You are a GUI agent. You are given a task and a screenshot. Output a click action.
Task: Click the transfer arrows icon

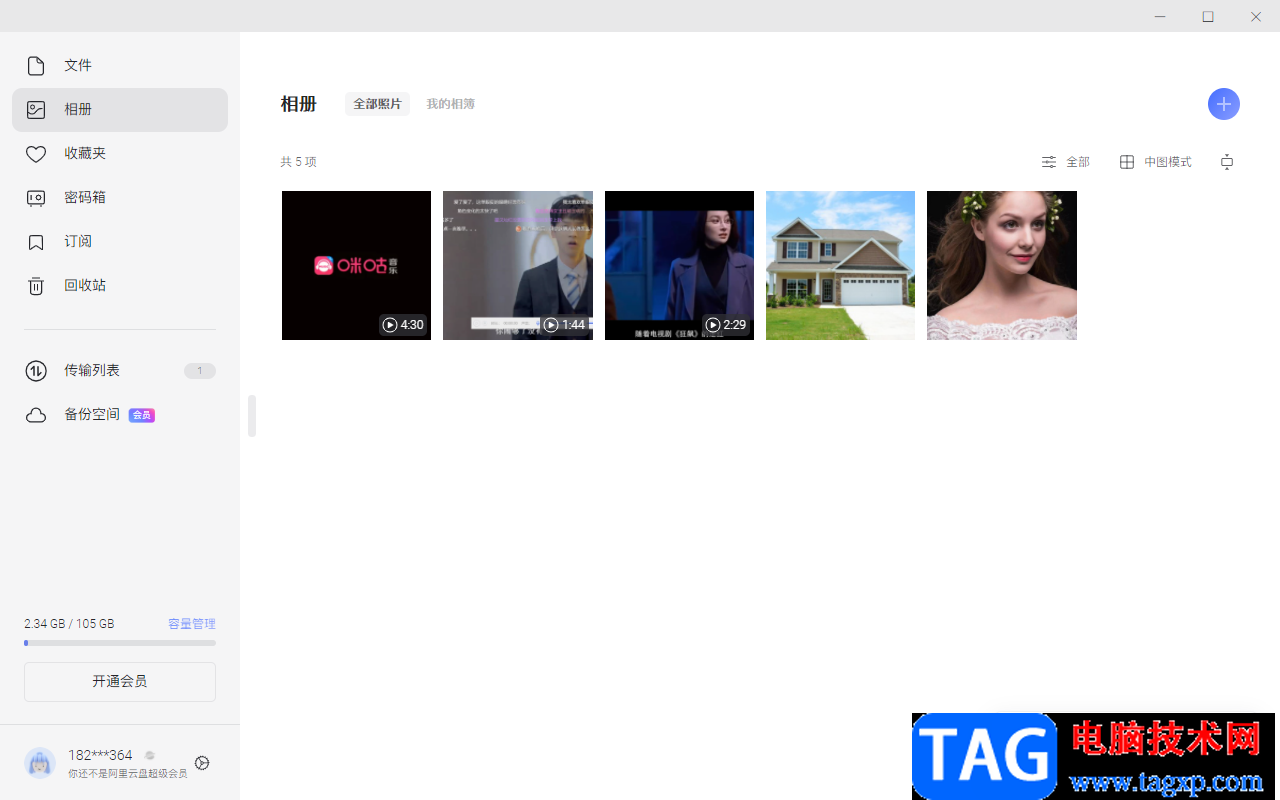click(x=36, y=371)
